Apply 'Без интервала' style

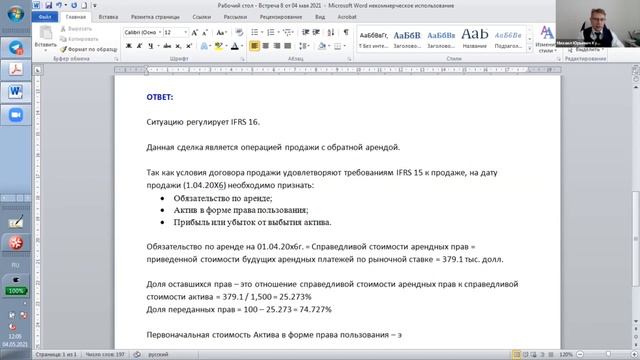373,40
